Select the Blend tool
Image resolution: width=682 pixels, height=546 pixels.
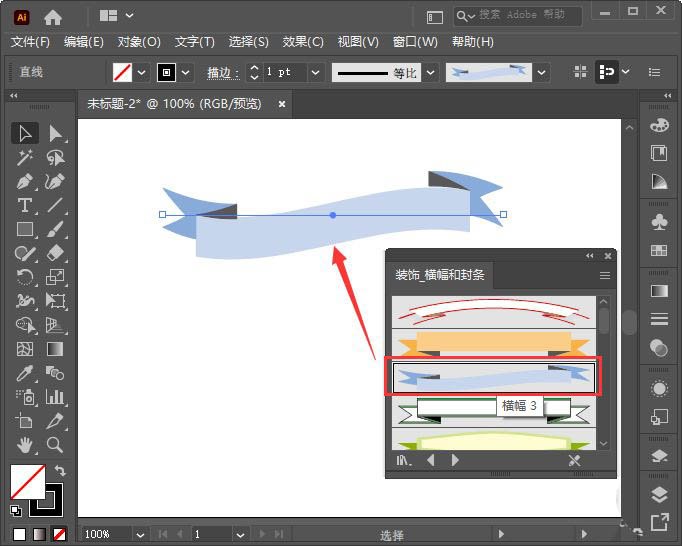point(55,373)
